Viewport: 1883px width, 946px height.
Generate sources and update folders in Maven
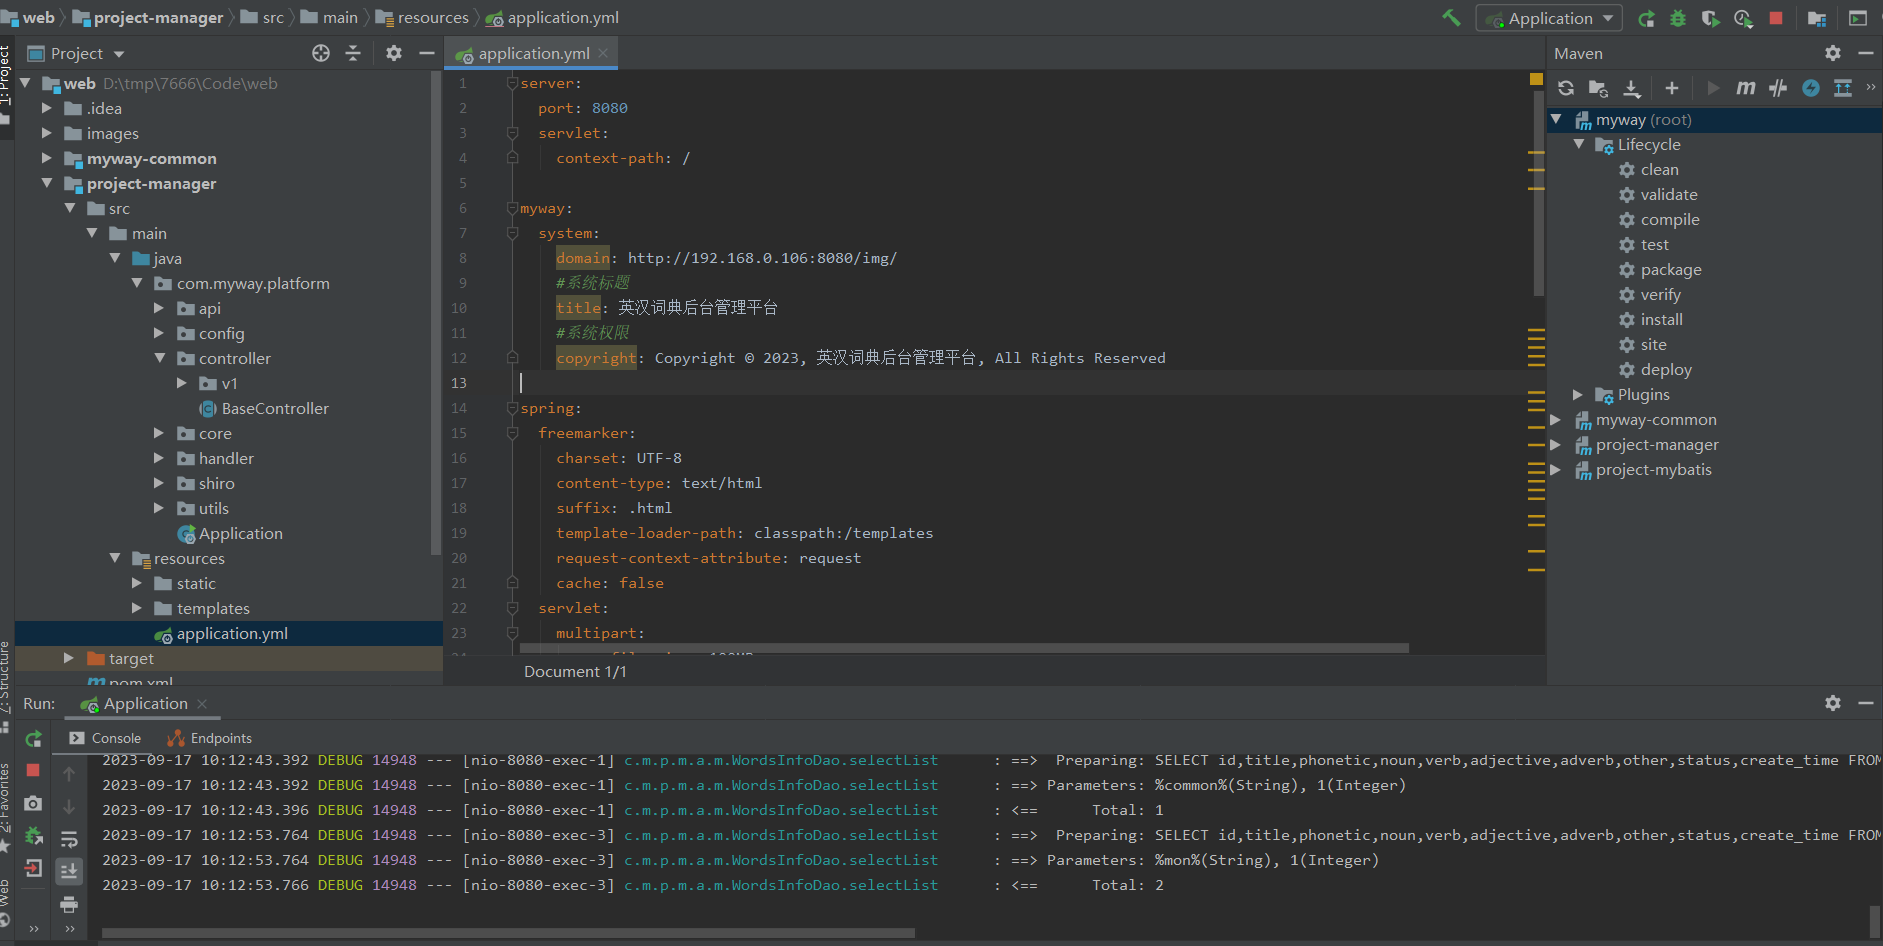click(1598, 88)
